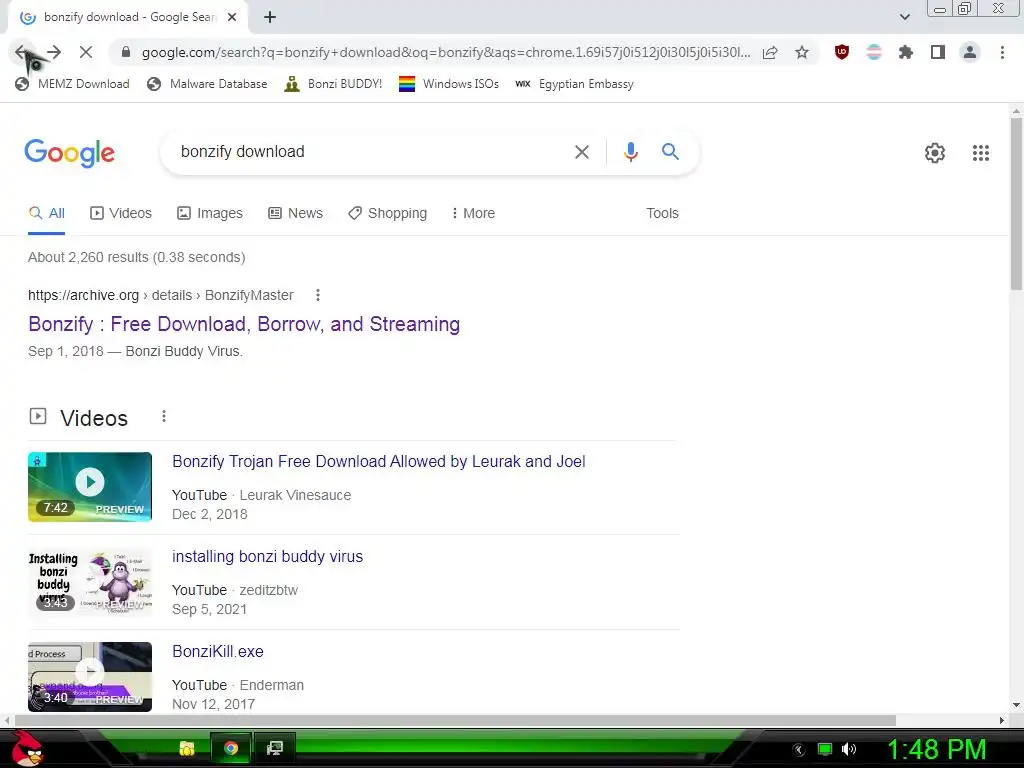The image size is (1024, 768).
Task: Switch to the Shopping tab
Action: (387, 214)
